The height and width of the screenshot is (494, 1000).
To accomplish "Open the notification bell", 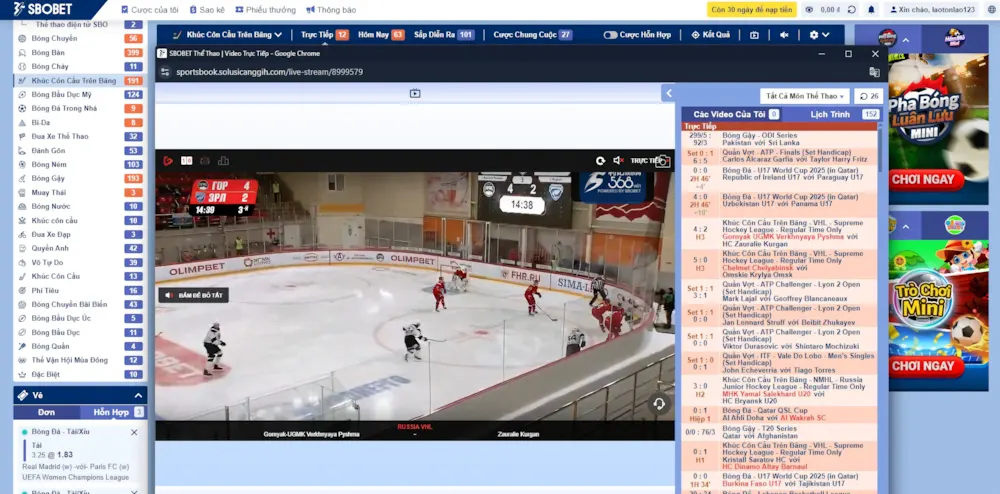I will [x=871, y=10].
